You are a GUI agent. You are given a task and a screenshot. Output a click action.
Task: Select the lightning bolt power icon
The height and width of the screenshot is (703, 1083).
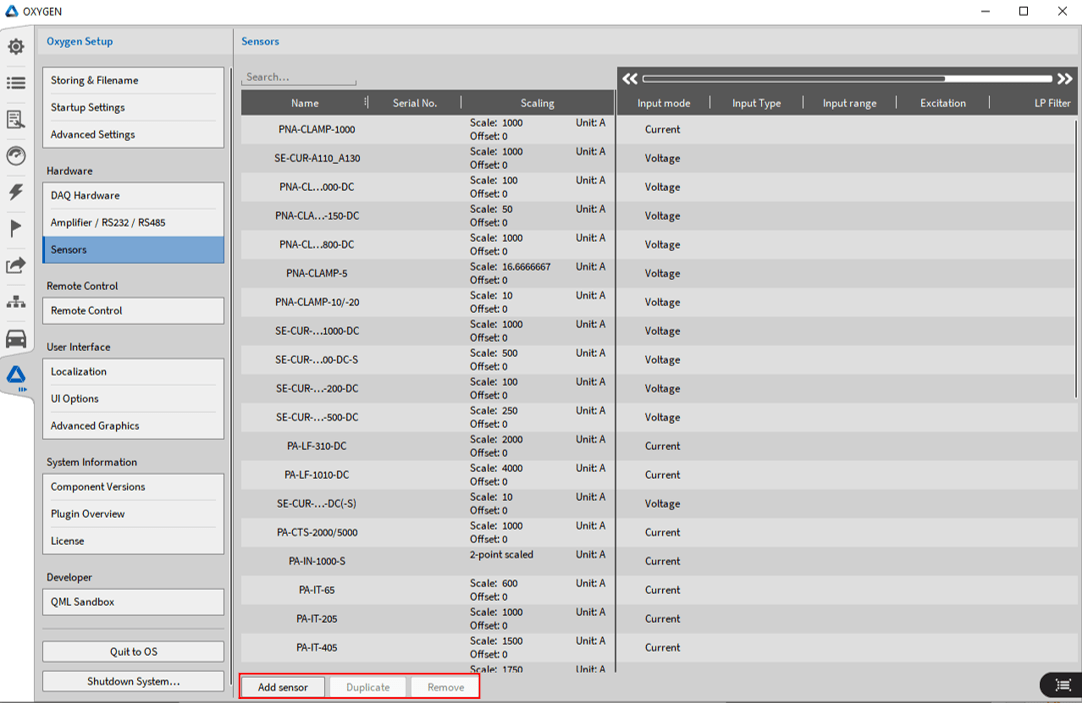16,192
